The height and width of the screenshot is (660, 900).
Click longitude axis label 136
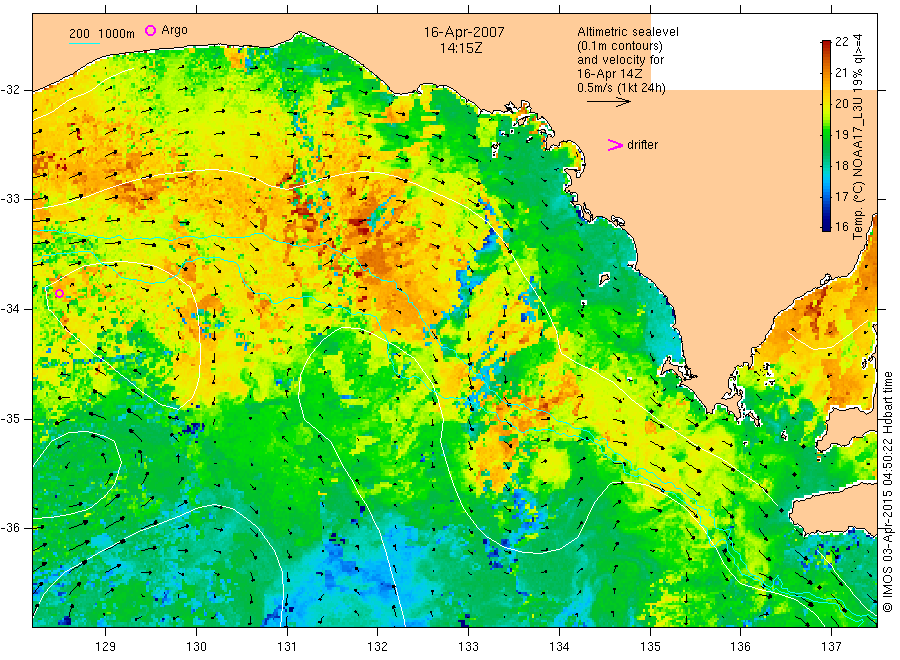(740, 647)
